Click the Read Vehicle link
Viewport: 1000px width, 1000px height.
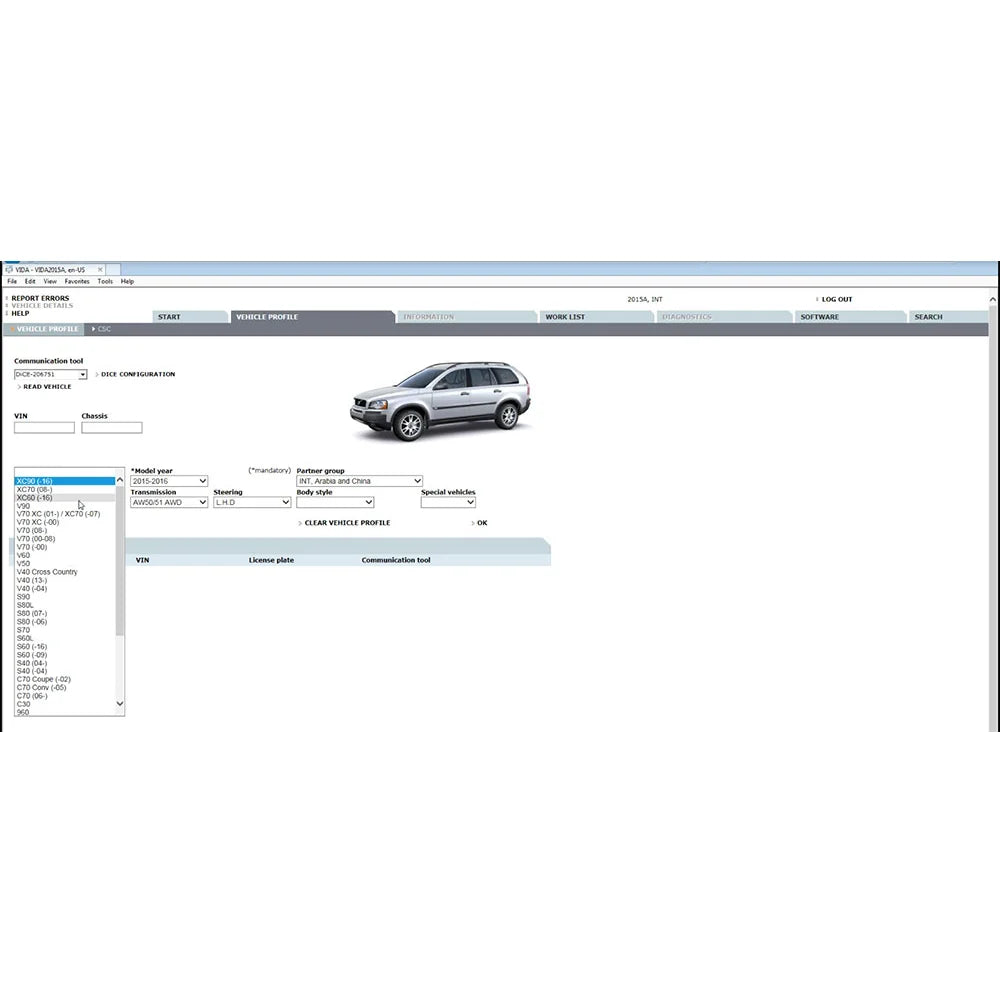pos(47,387)
